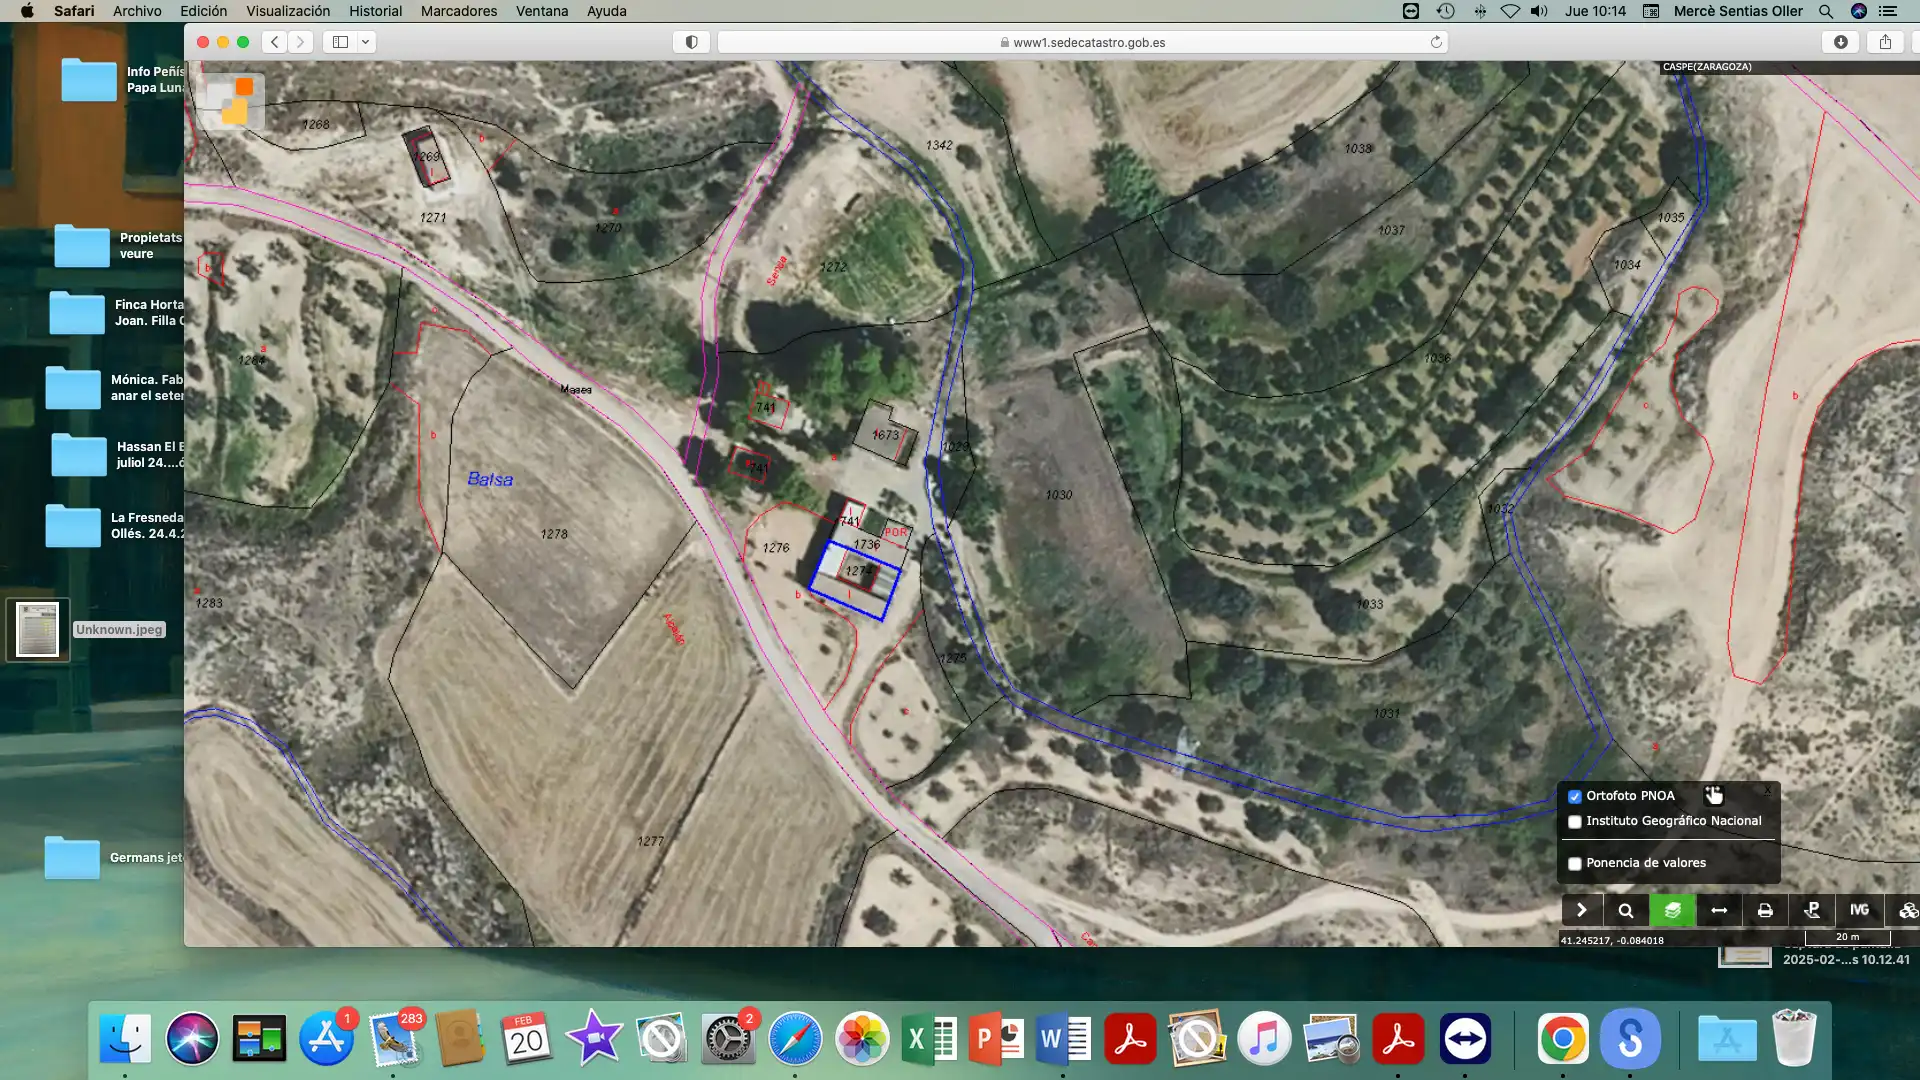
Task: Select the Unknown.jpeg desktop file
Action: (38, 630)
